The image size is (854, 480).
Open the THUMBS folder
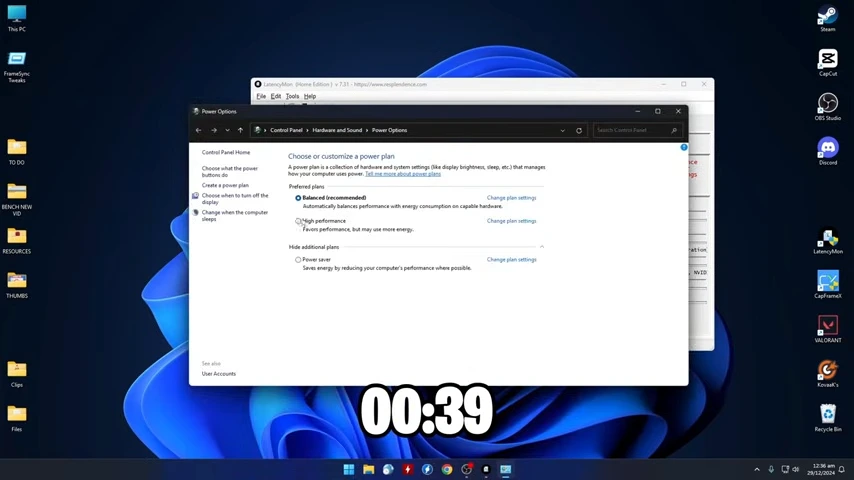[x=16, y=285]
